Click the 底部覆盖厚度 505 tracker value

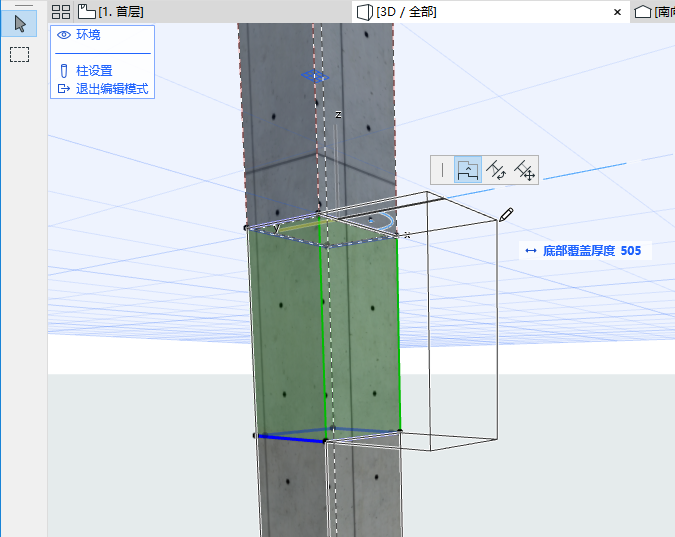pyautogui.click(x=630, y=251)
